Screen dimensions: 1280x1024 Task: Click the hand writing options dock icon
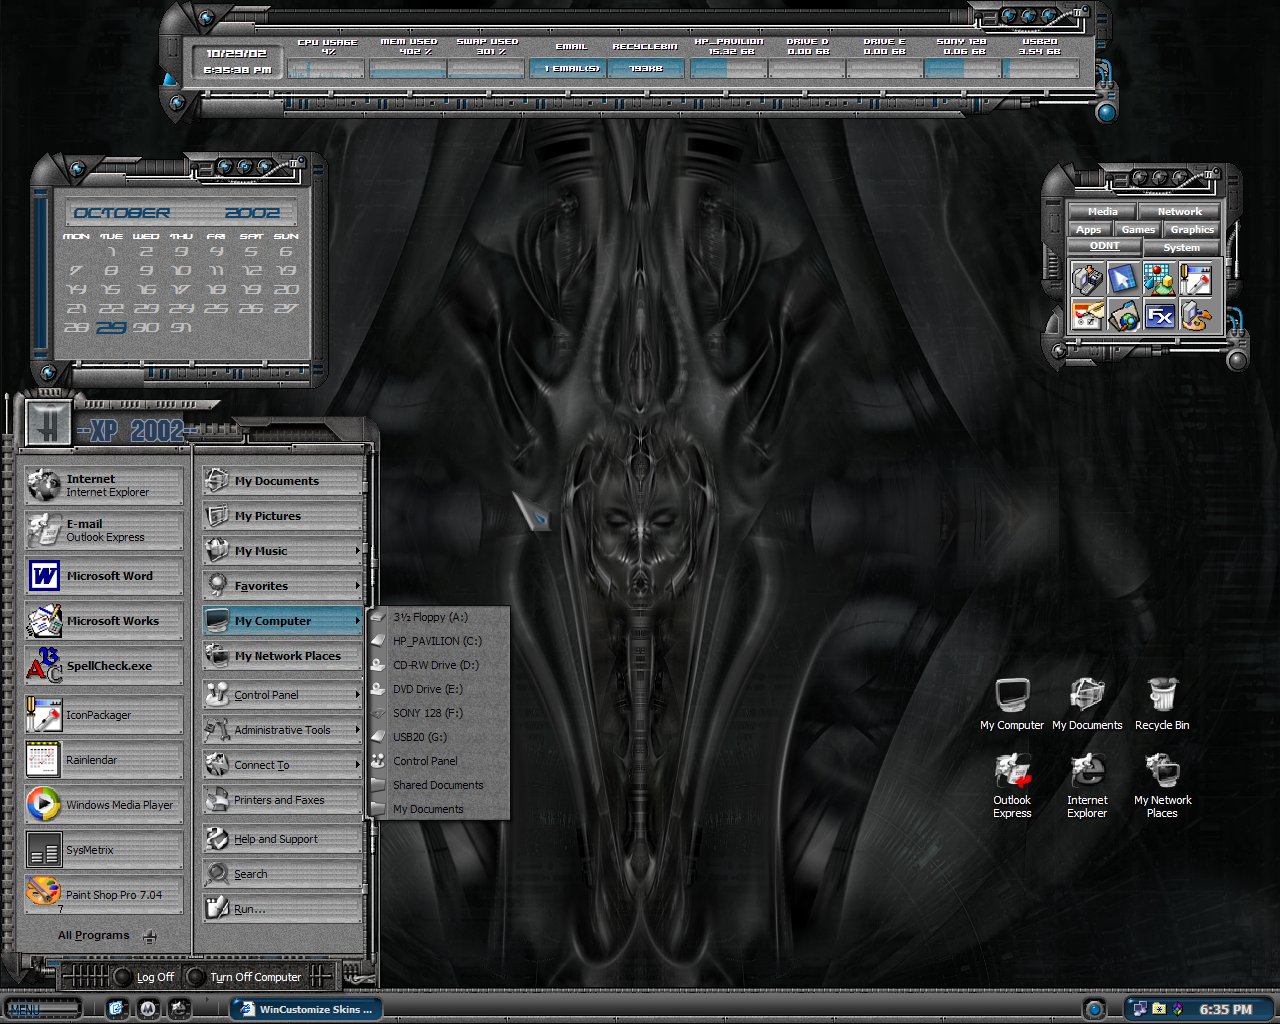1087,315
